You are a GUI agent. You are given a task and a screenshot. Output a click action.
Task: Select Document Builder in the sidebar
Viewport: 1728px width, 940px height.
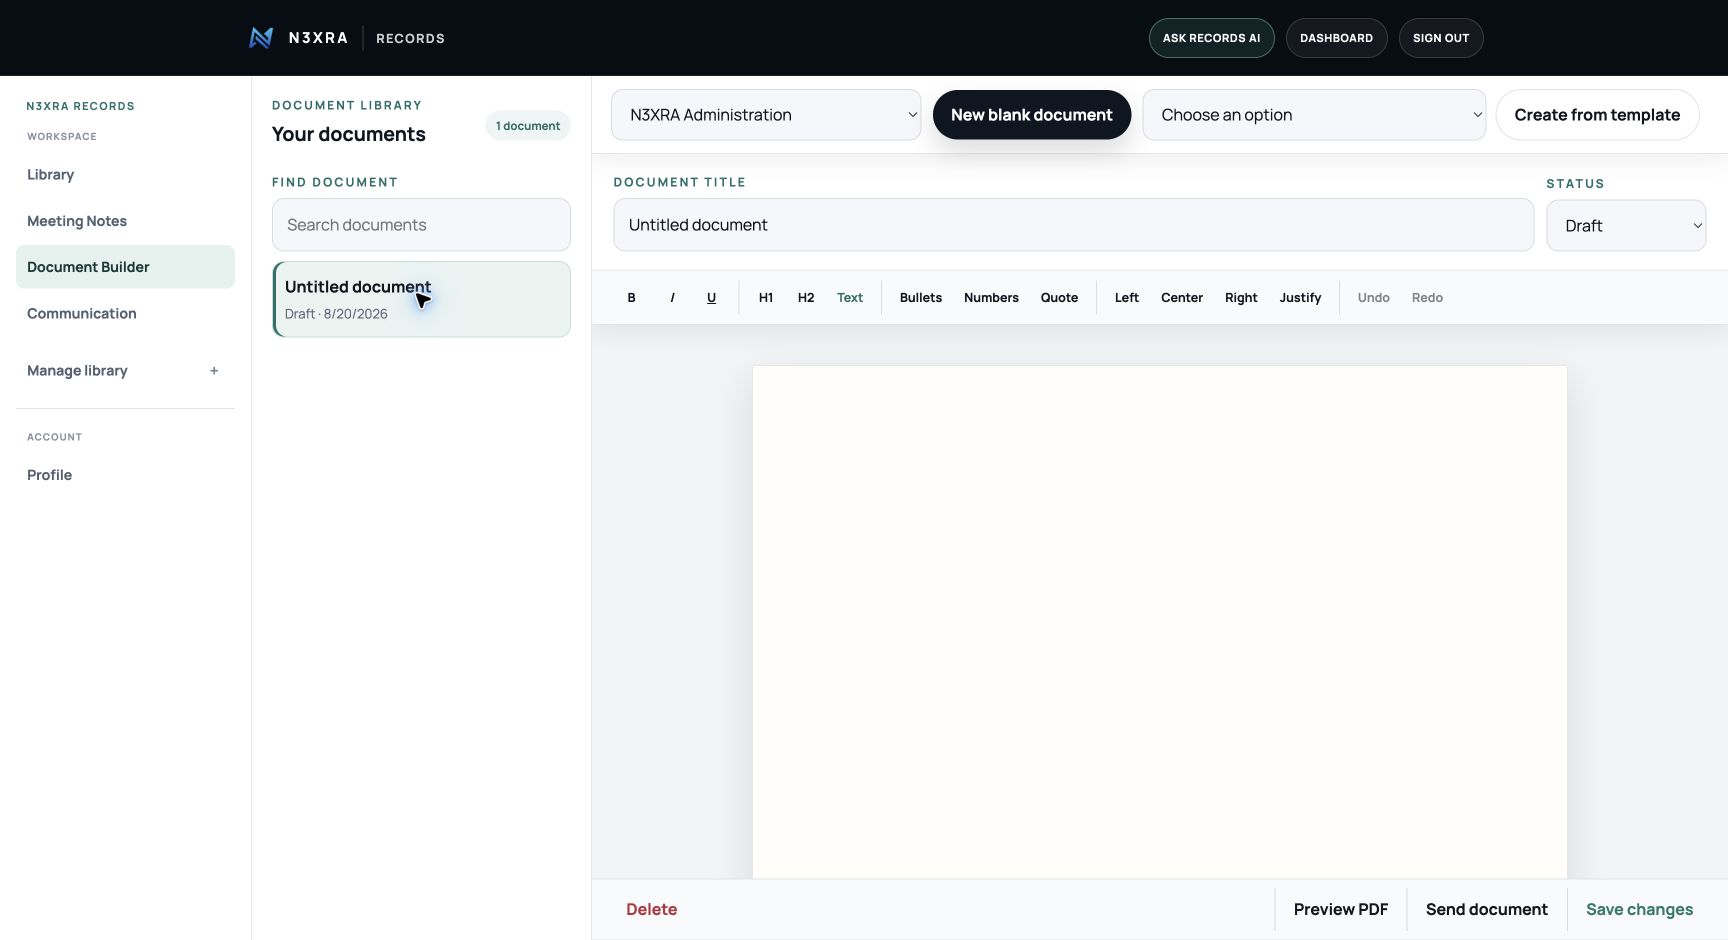pyautogui.click(x=125, y=267)
